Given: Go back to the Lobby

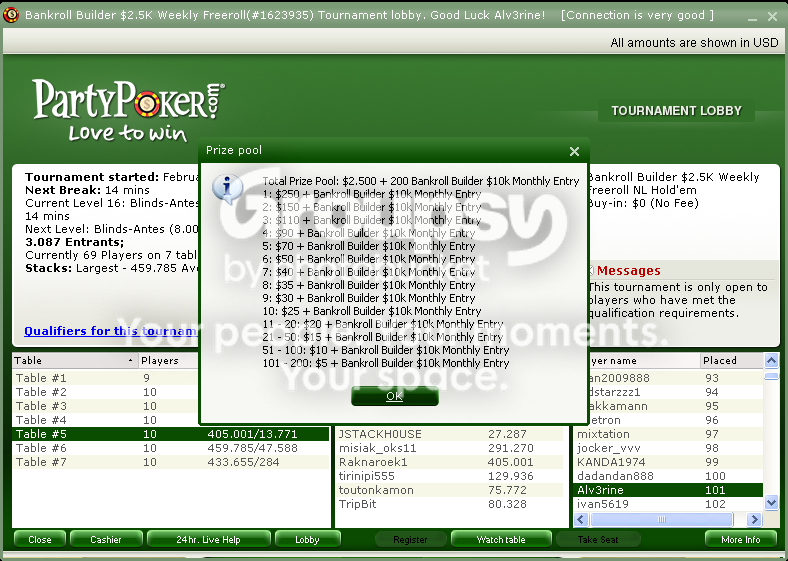Looking at the screenshot, I should (307, 539).
